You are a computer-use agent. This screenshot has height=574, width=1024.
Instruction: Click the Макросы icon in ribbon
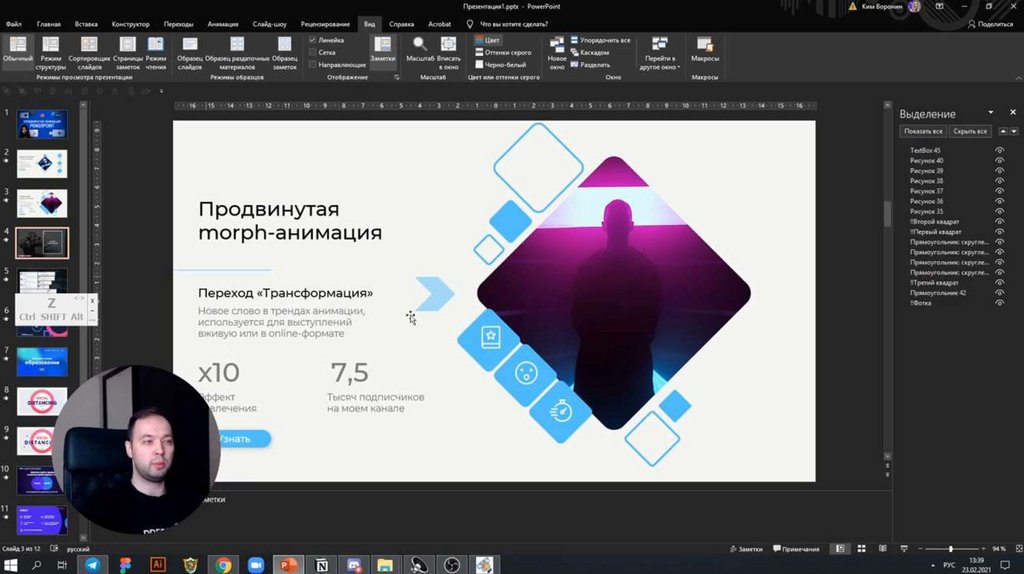tap(704, 46)
